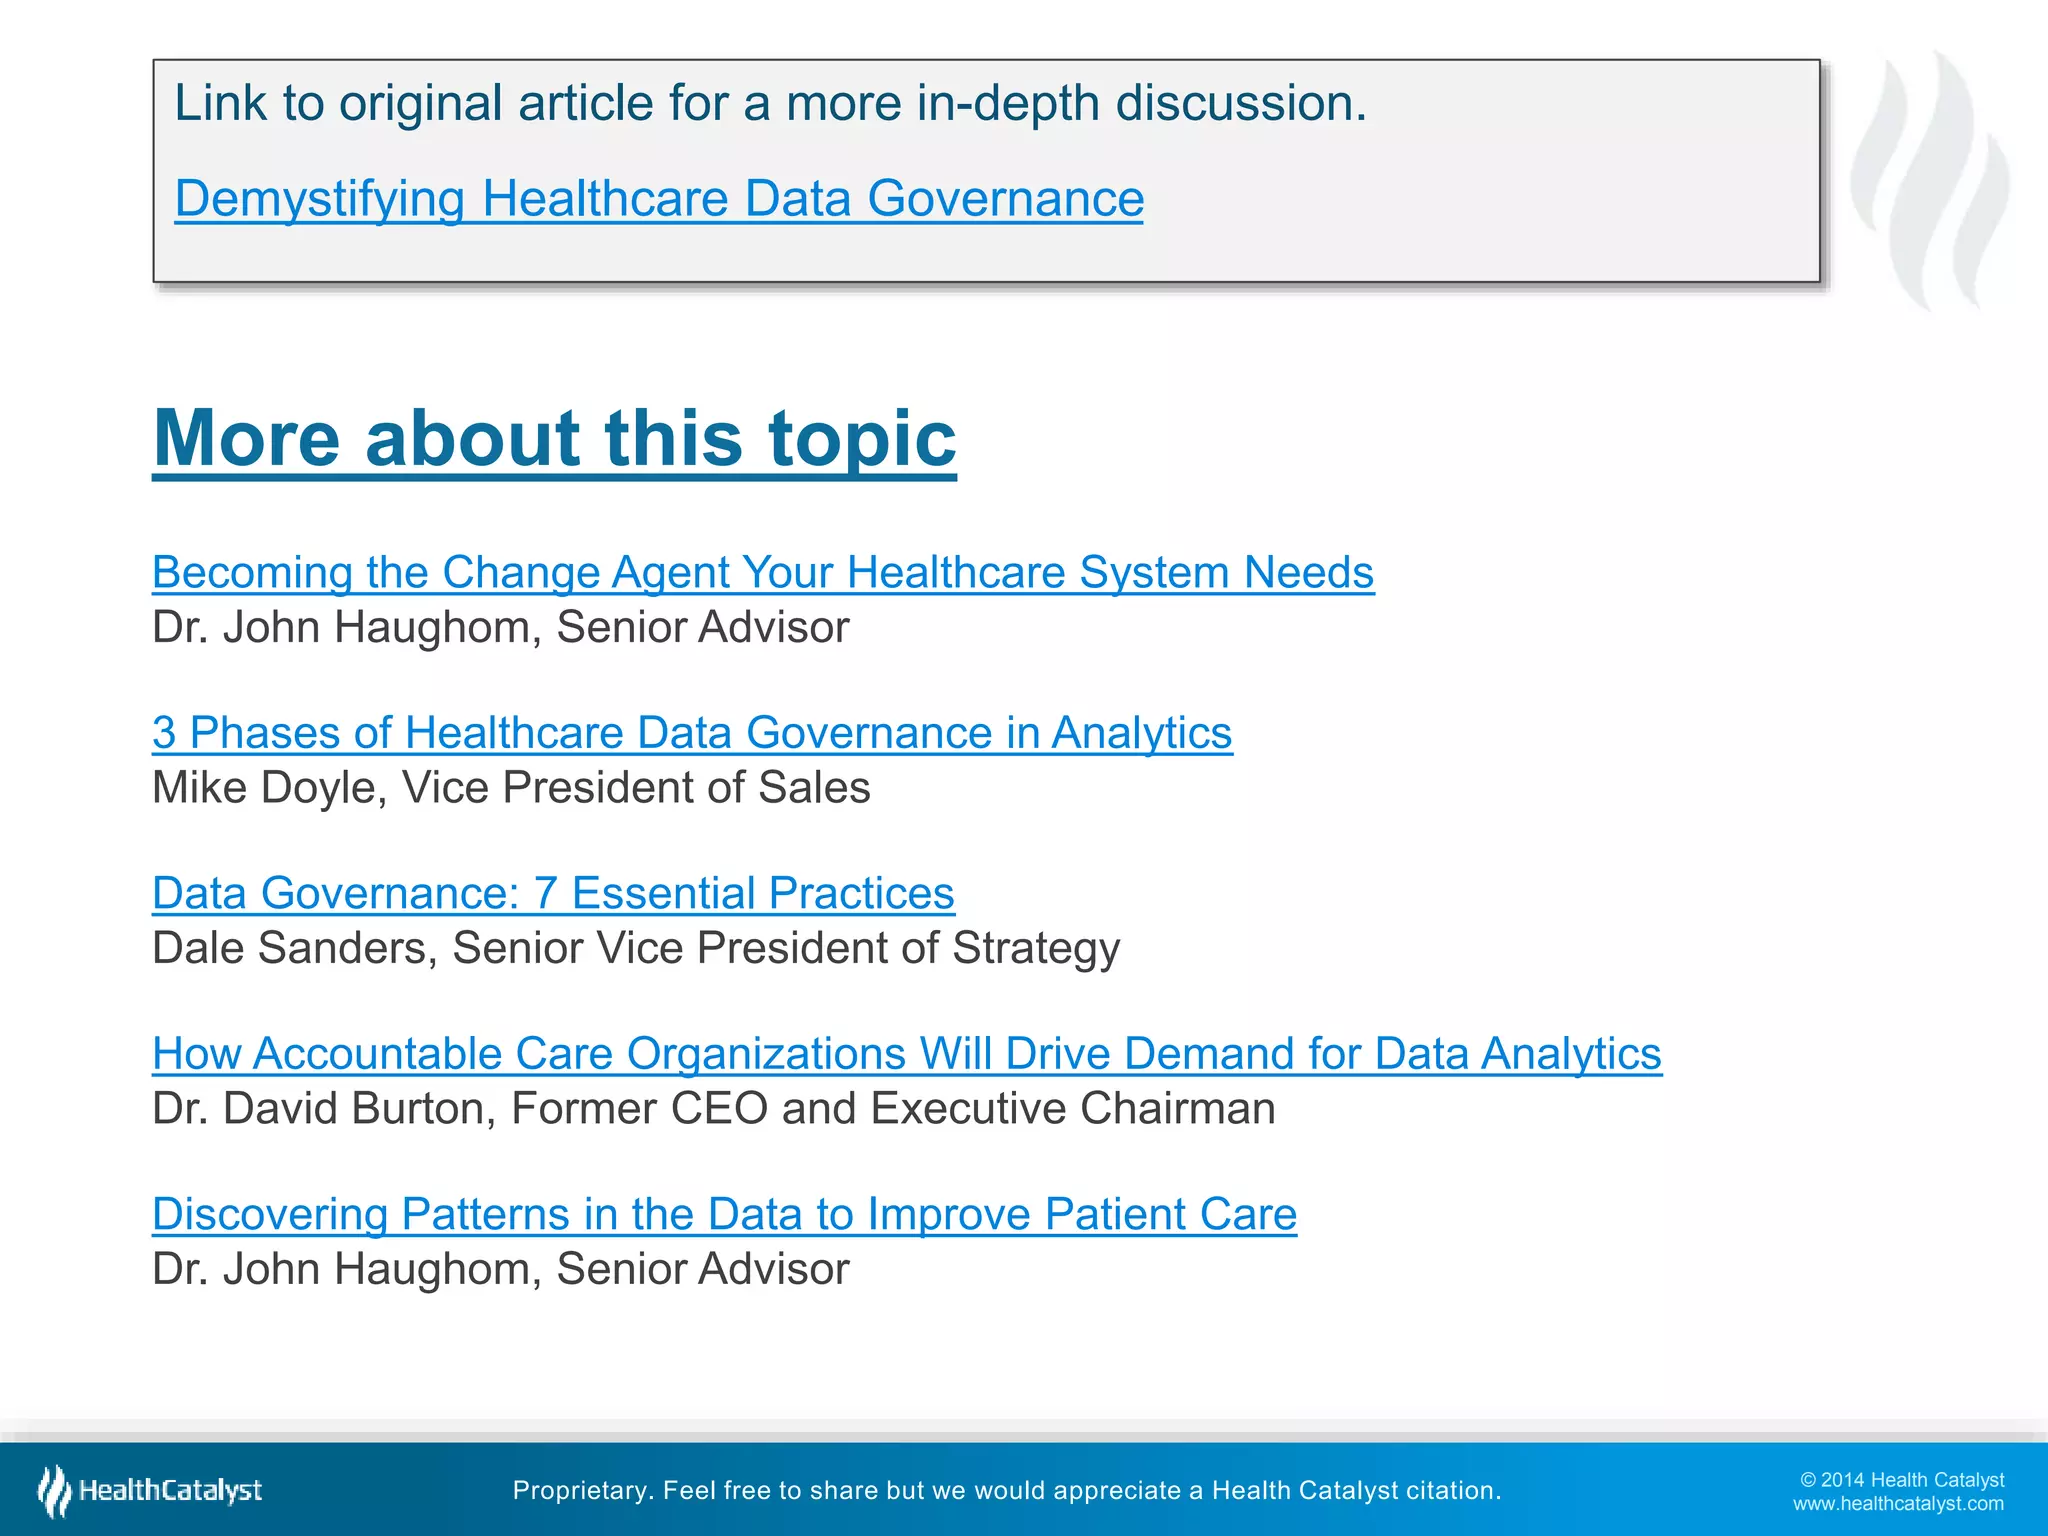The width and height of the screenshot is (2048, 1536).
Task: Select the text Mike Doyle, Vice President of Sales
Action: pos(511,788)
